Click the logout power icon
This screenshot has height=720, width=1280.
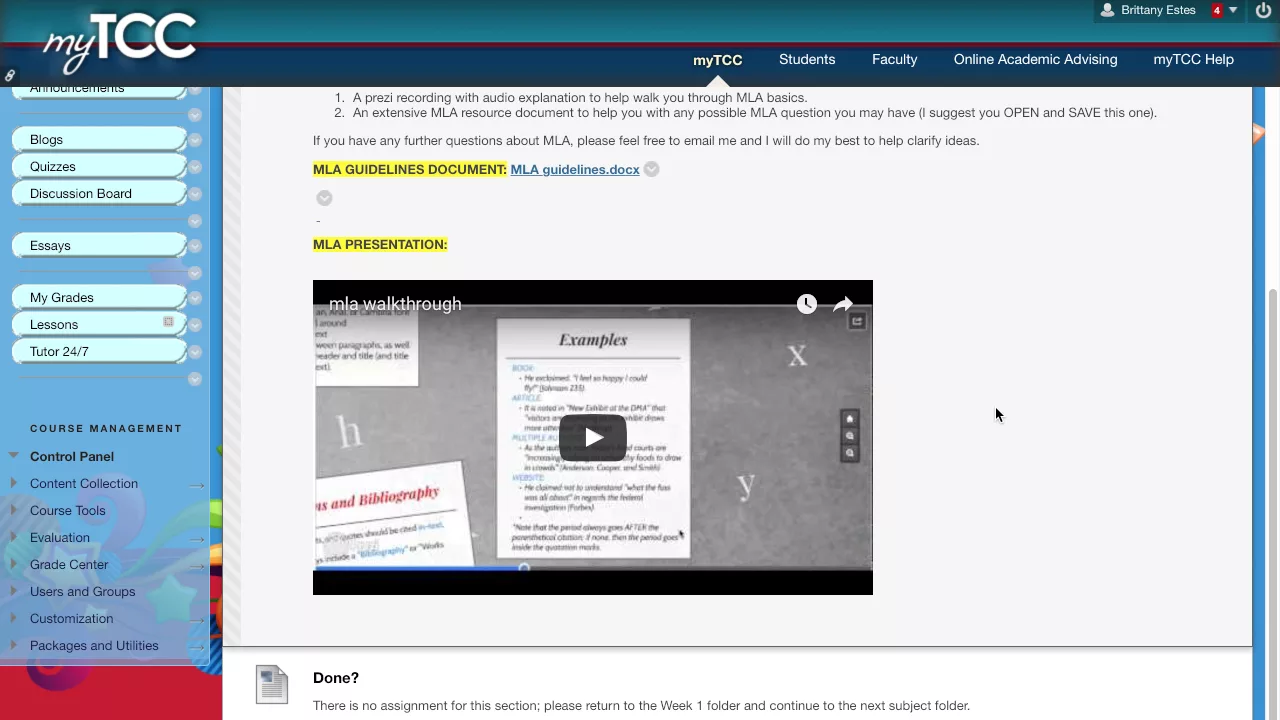tap(1262, 10)
